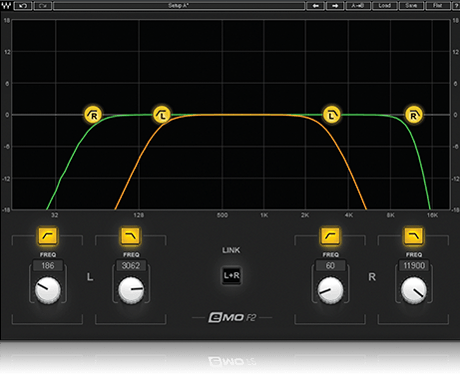
Task: Click the R low-pass frequency knob under 11900
Action: [x=414, y=290]
